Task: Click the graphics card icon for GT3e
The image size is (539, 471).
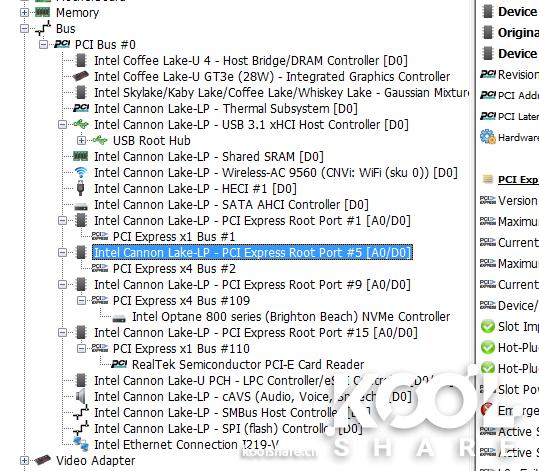Action: [x=81, y=76]
